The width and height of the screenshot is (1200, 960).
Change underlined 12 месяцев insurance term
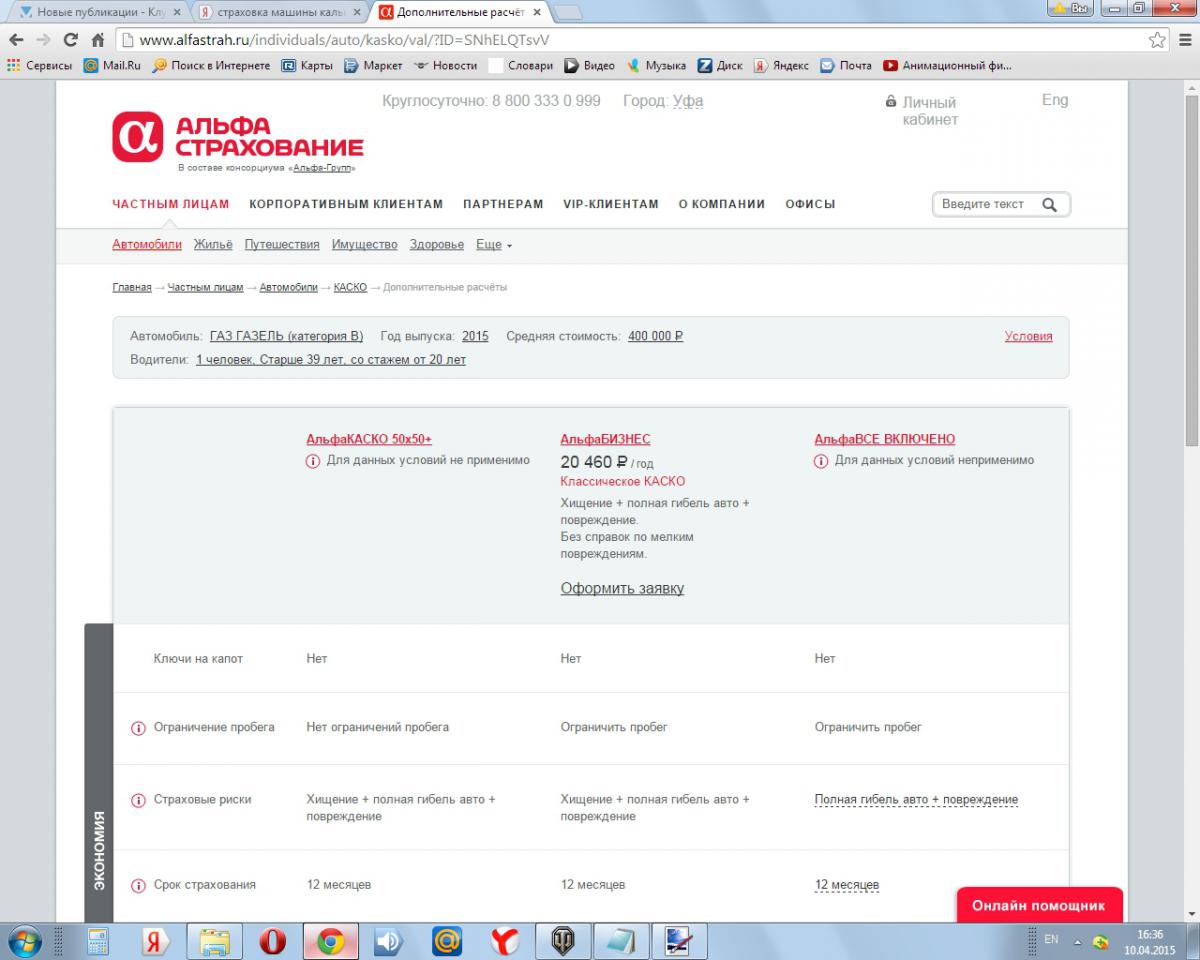point(847,886)
